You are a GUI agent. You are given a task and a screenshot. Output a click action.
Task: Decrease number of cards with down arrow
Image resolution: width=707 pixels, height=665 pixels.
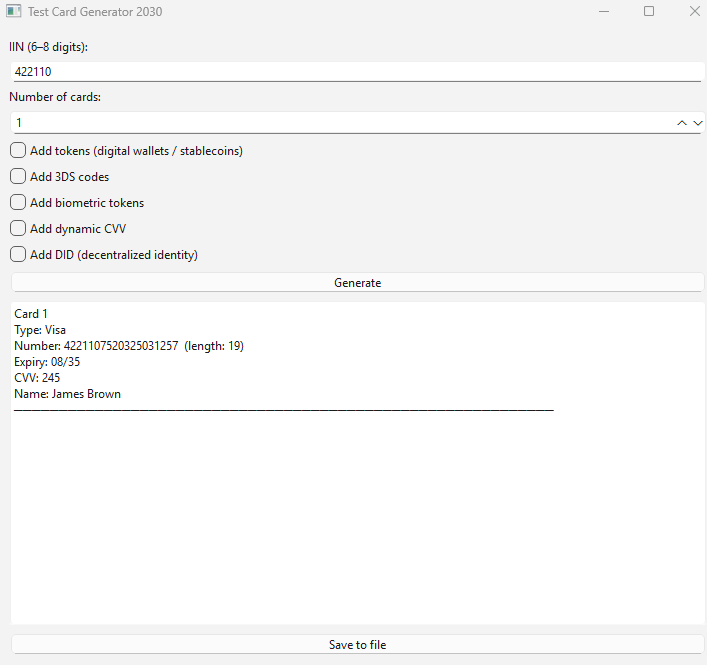pyautogui.click(x=698, y=123)
